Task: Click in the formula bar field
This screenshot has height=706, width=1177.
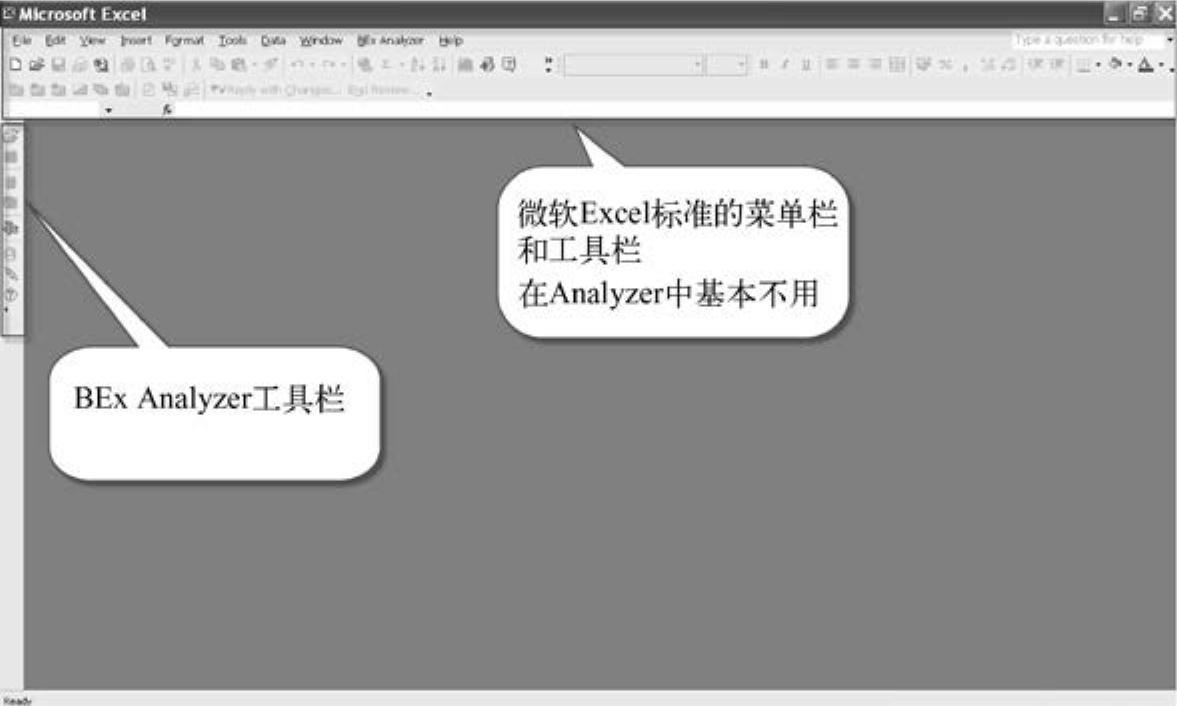Action: click(674, 110)
